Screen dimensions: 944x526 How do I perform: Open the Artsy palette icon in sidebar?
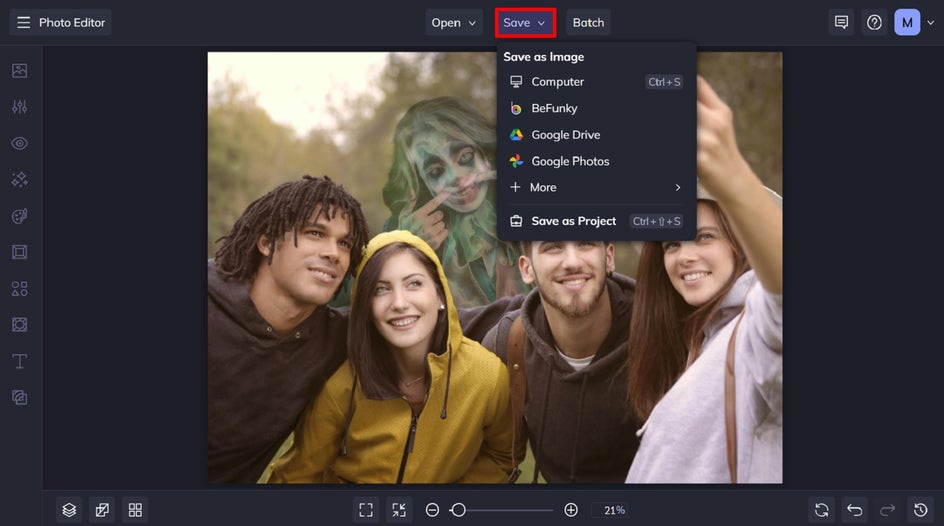click(19, 216)
